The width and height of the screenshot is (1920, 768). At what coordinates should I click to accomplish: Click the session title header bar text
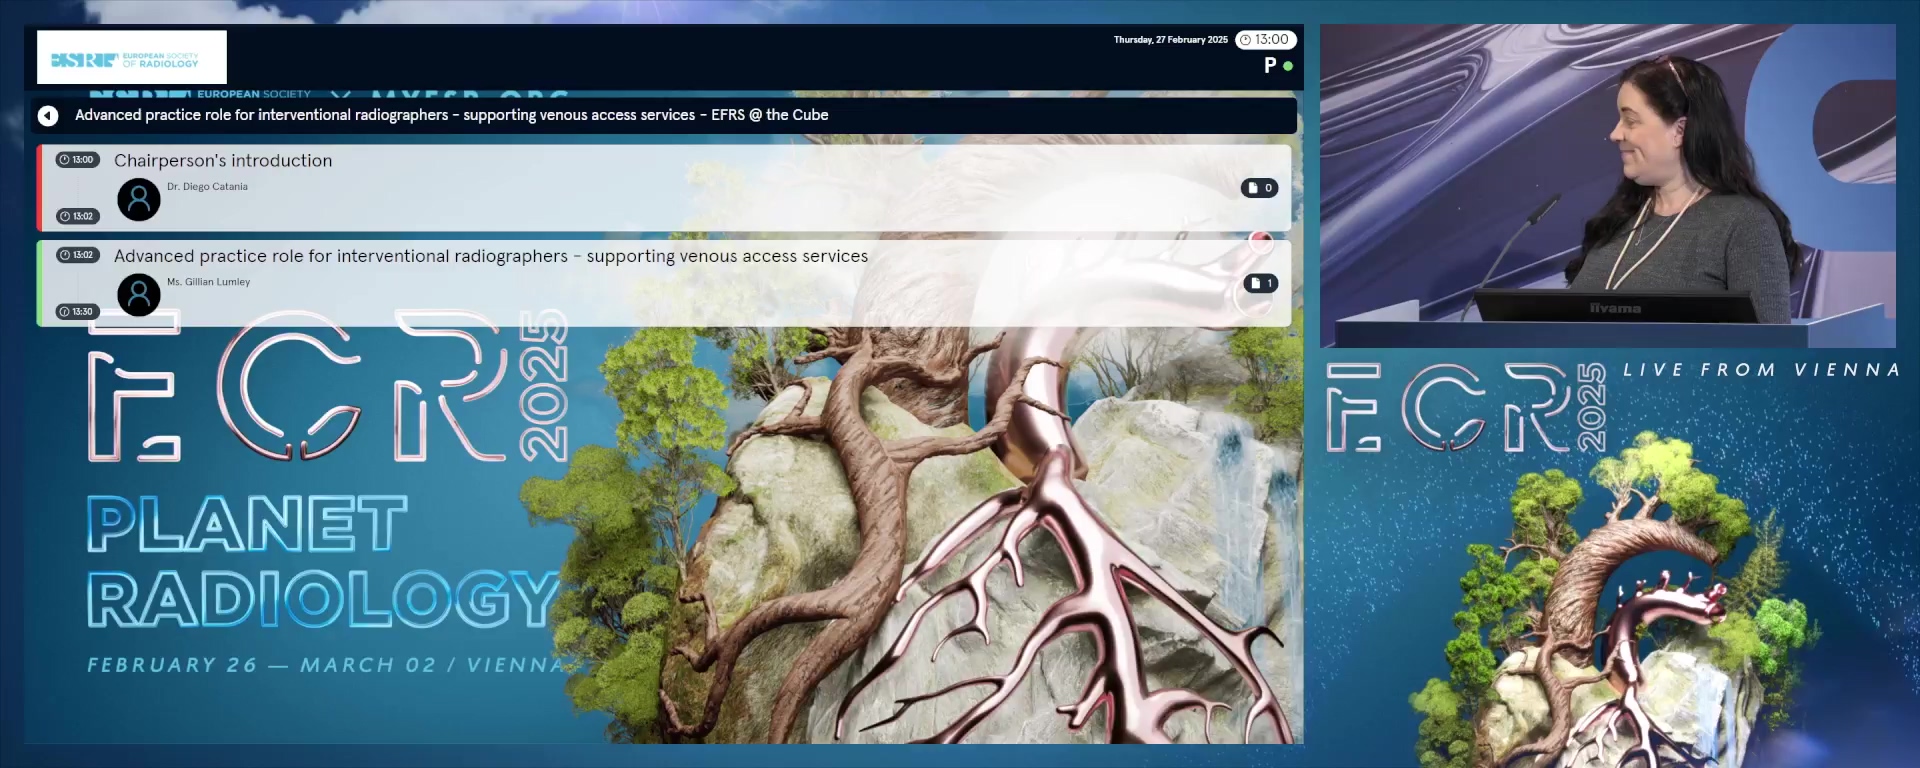(x=451, y=116)
